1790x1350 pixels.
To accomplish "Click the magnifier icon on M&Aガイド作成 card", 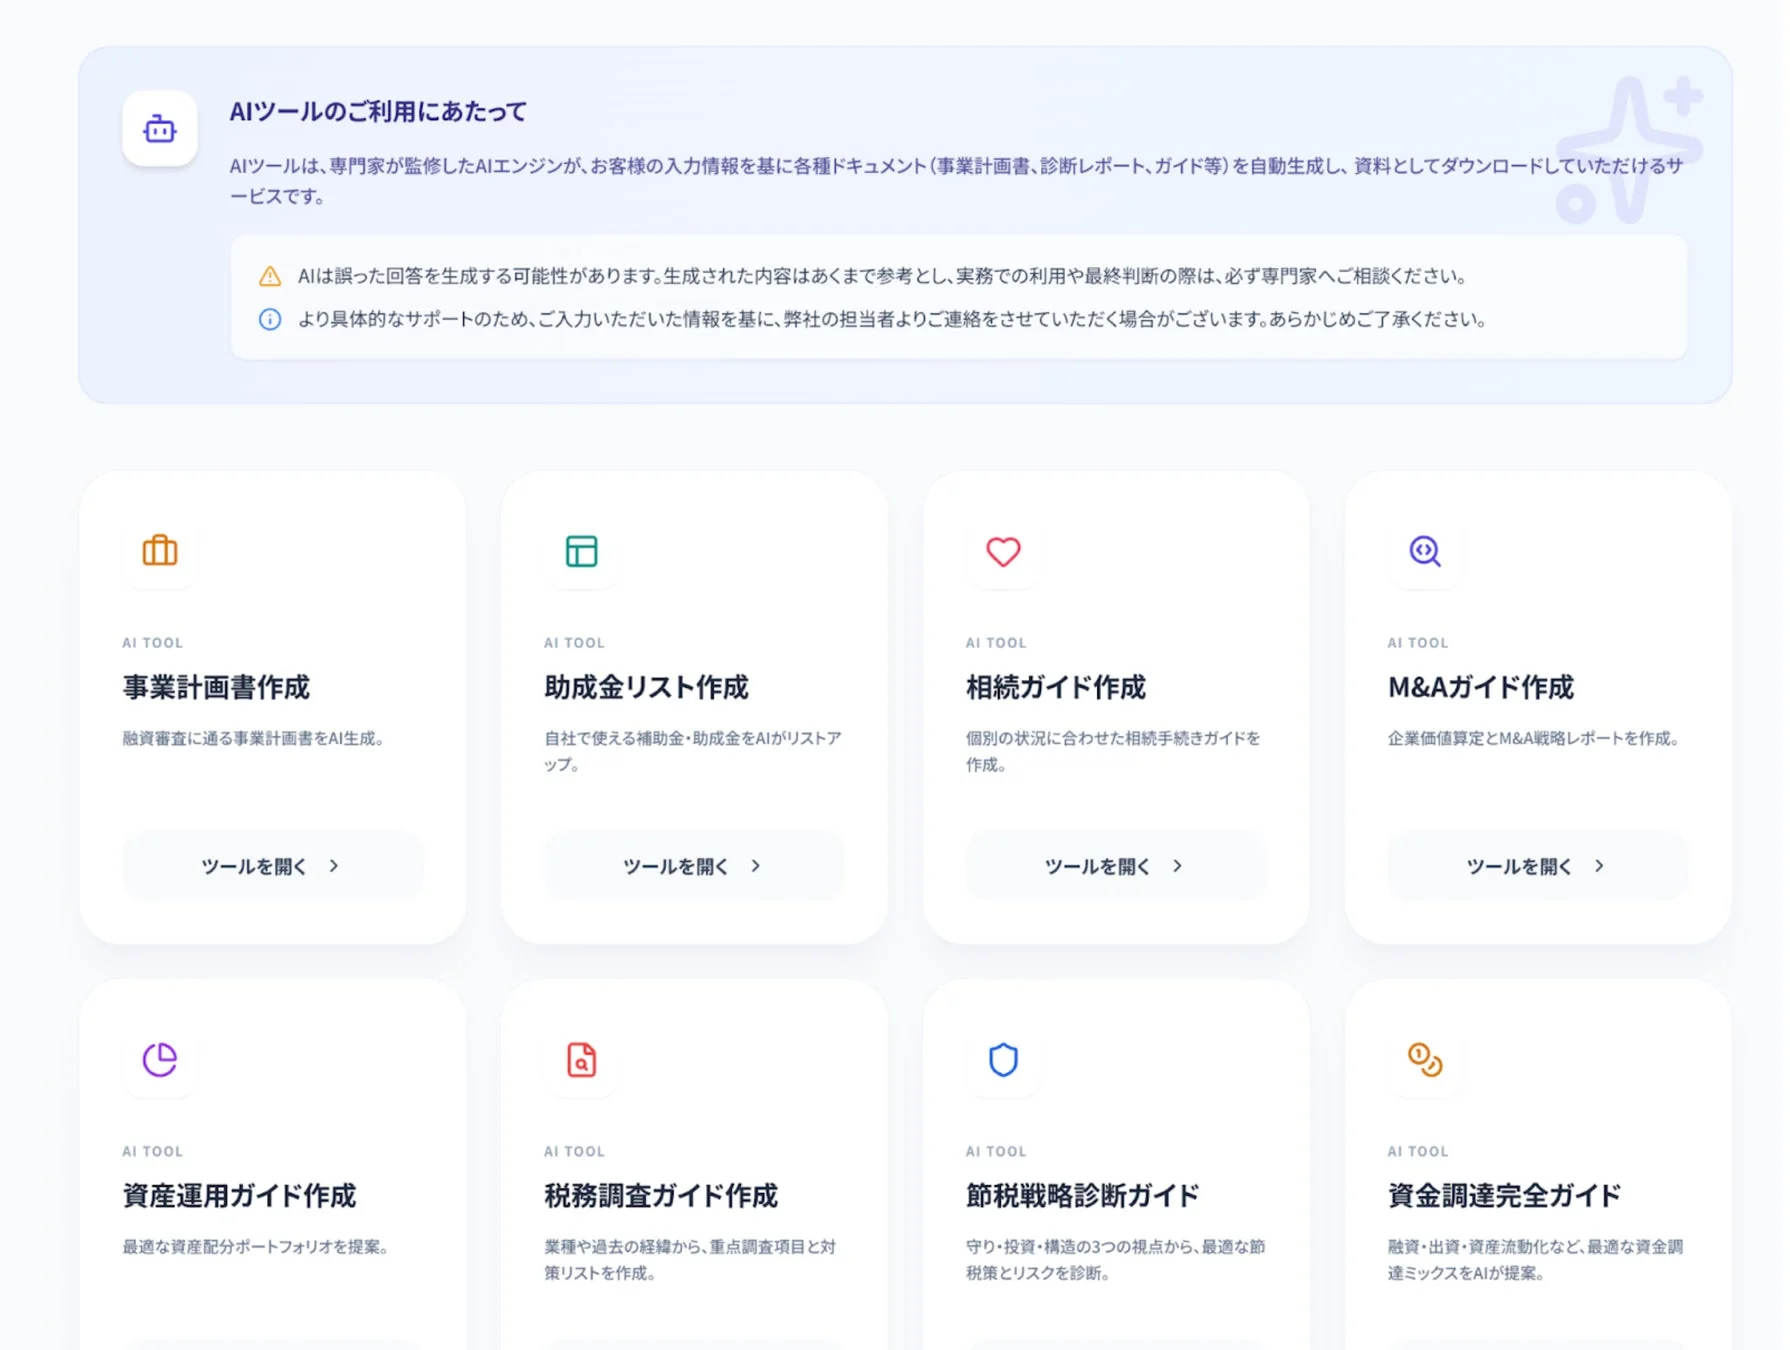I will coord(1426,551).
